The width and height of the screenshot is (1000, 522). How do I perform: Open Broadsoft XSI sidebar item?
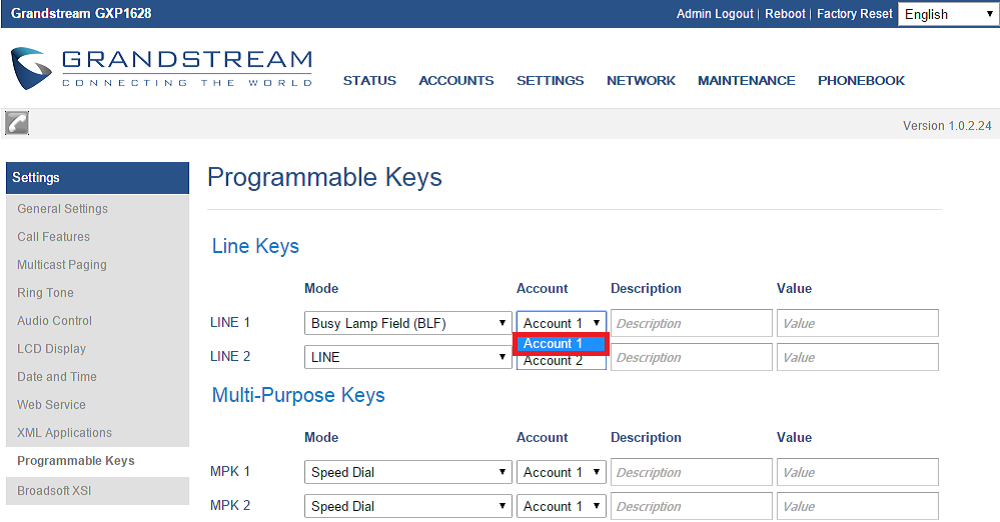coord(54,491)
